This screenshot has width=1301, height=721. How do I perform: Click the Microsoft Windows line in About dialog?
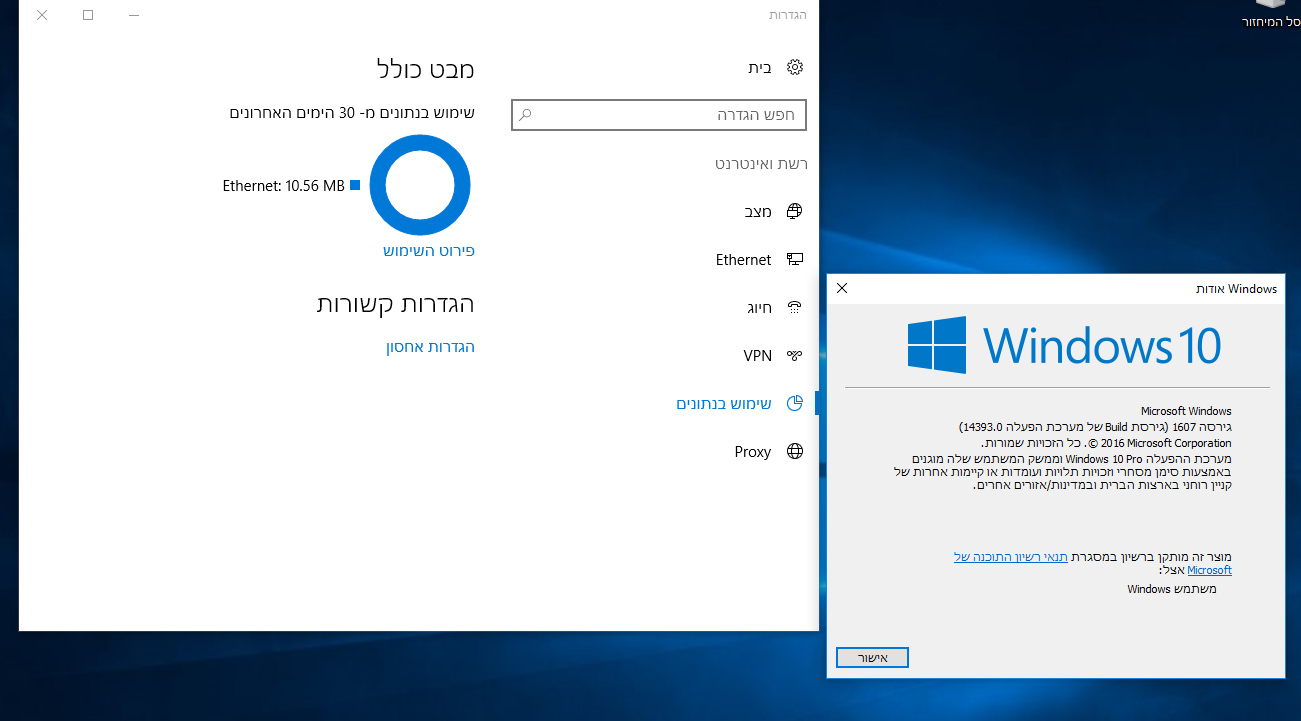[1187, 411]
